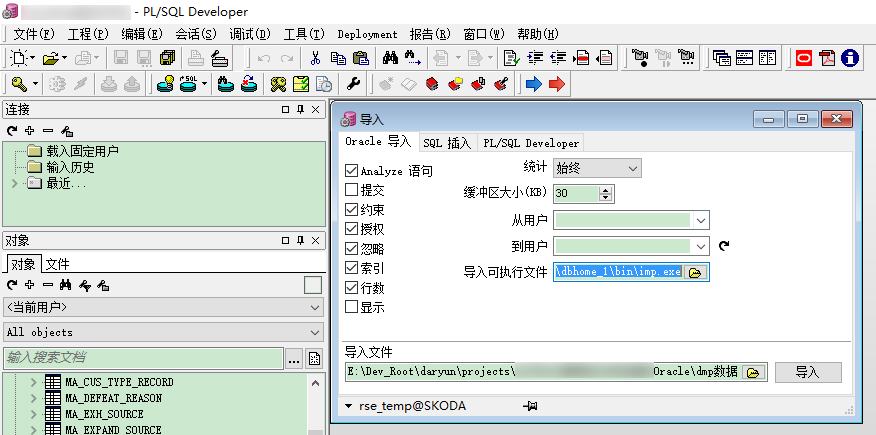Click the PDF manuals icon
Screen dimensions: 876x435
point(827,58)
